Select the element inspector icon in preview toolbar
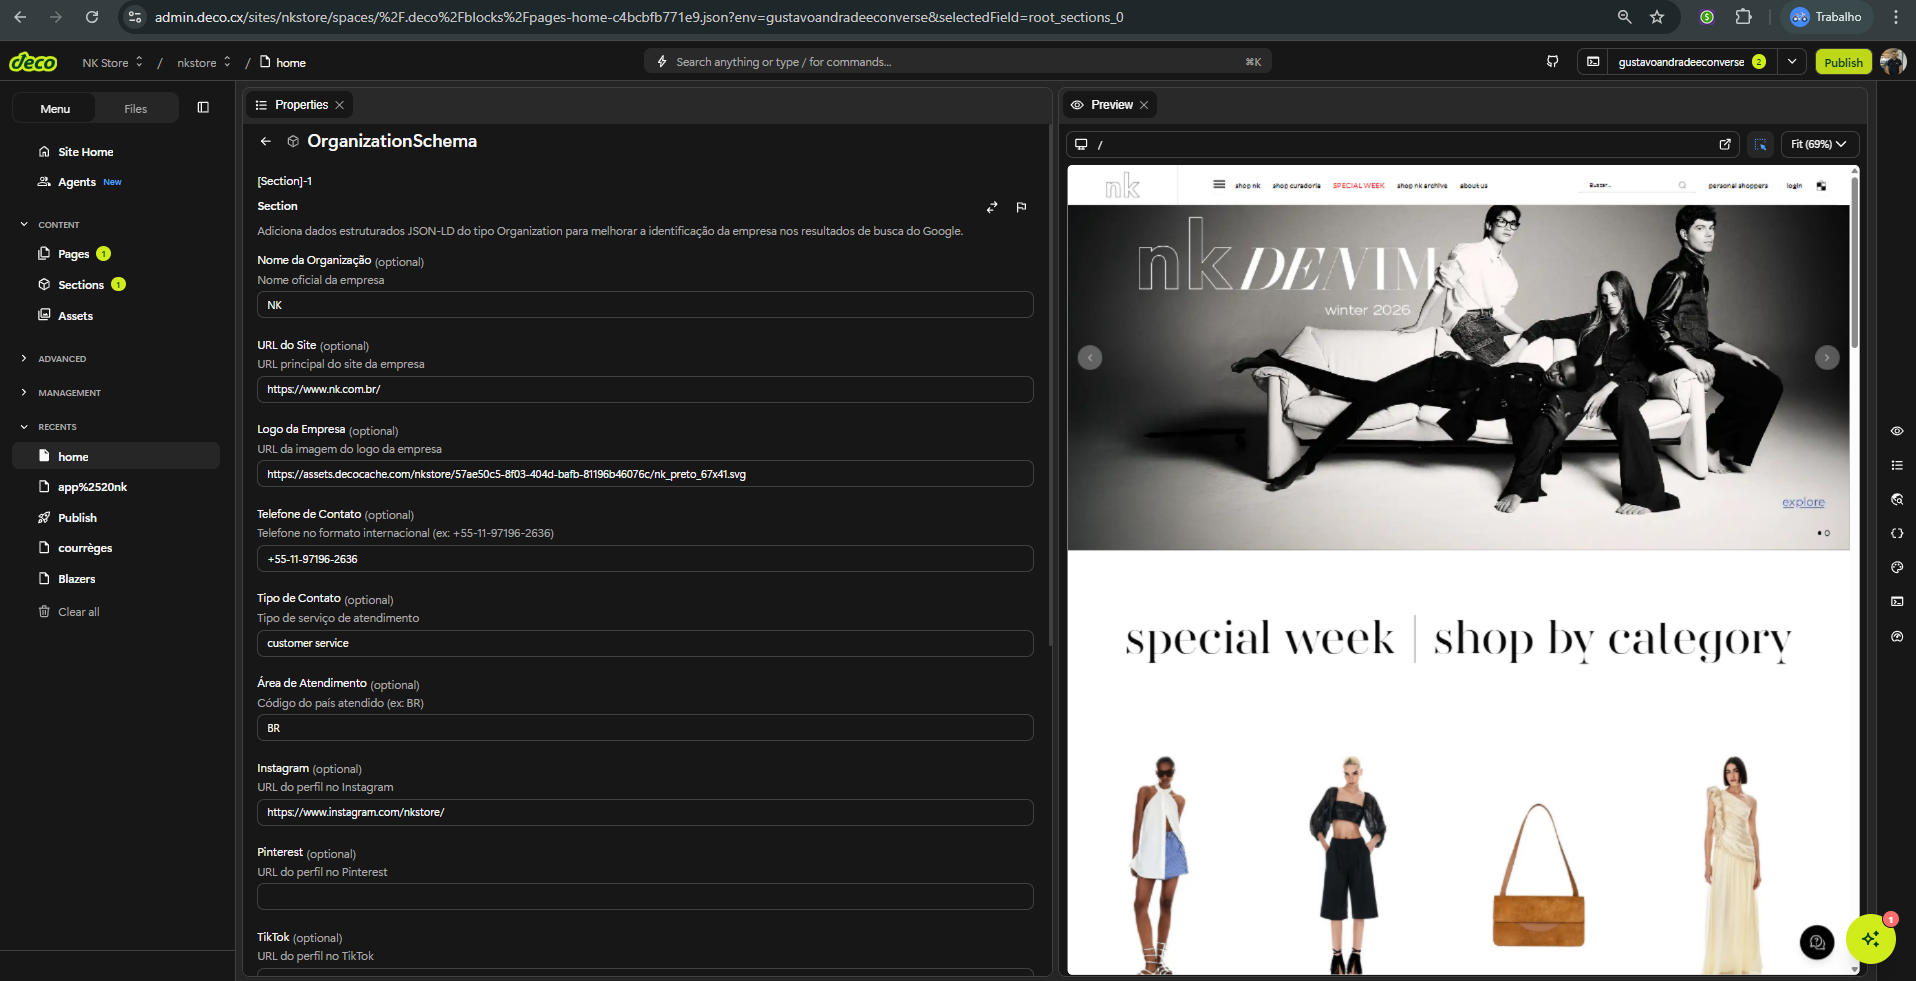 click(x=1760, y=144)
